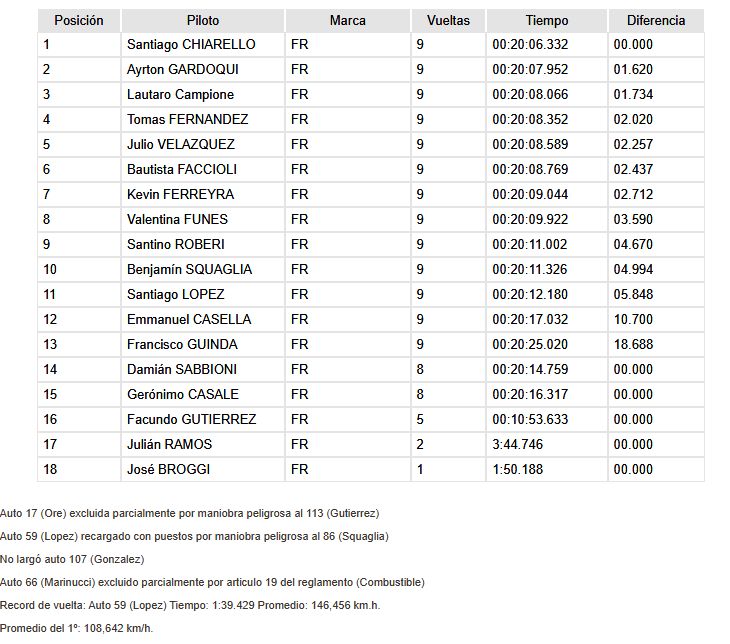Select the José BROGGI pilot cell

pyautogui.click(x=203, y=469)
